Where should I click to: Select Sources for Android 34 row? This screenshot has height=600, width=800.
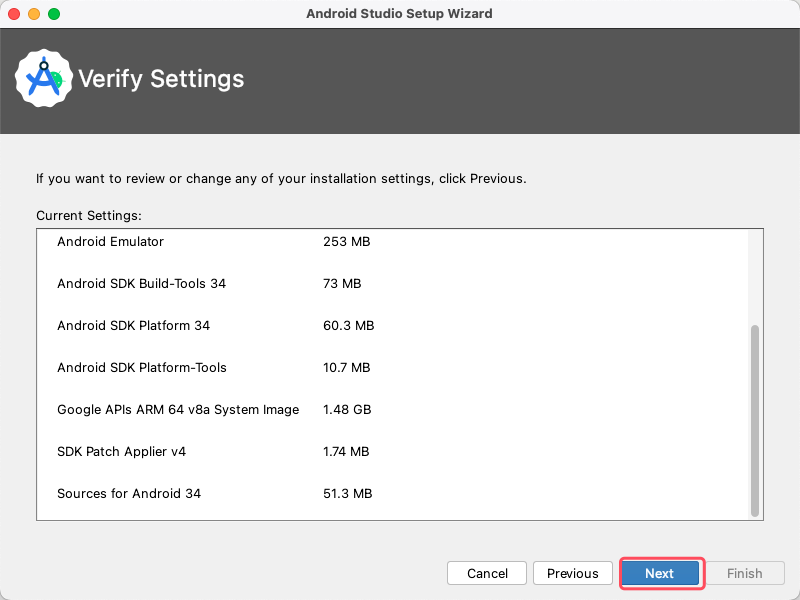tap(392, 493)
